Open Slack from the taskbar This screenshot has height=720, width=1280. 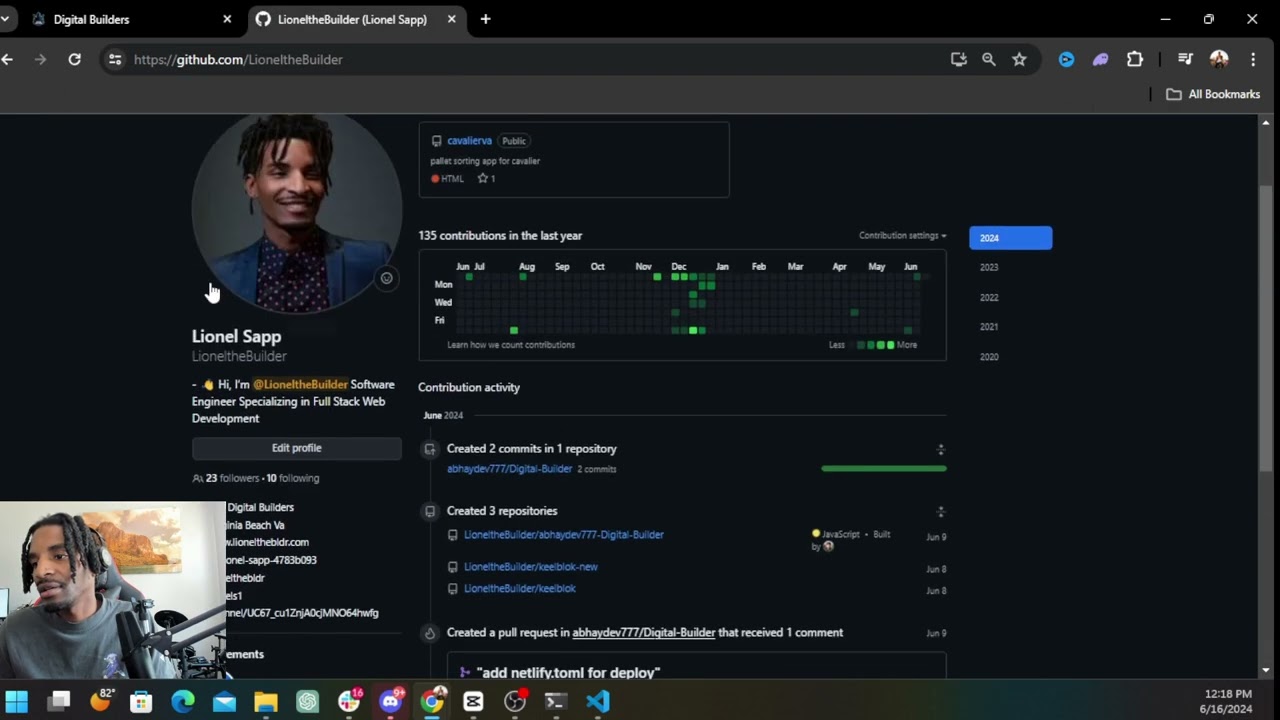click(349, 701)
